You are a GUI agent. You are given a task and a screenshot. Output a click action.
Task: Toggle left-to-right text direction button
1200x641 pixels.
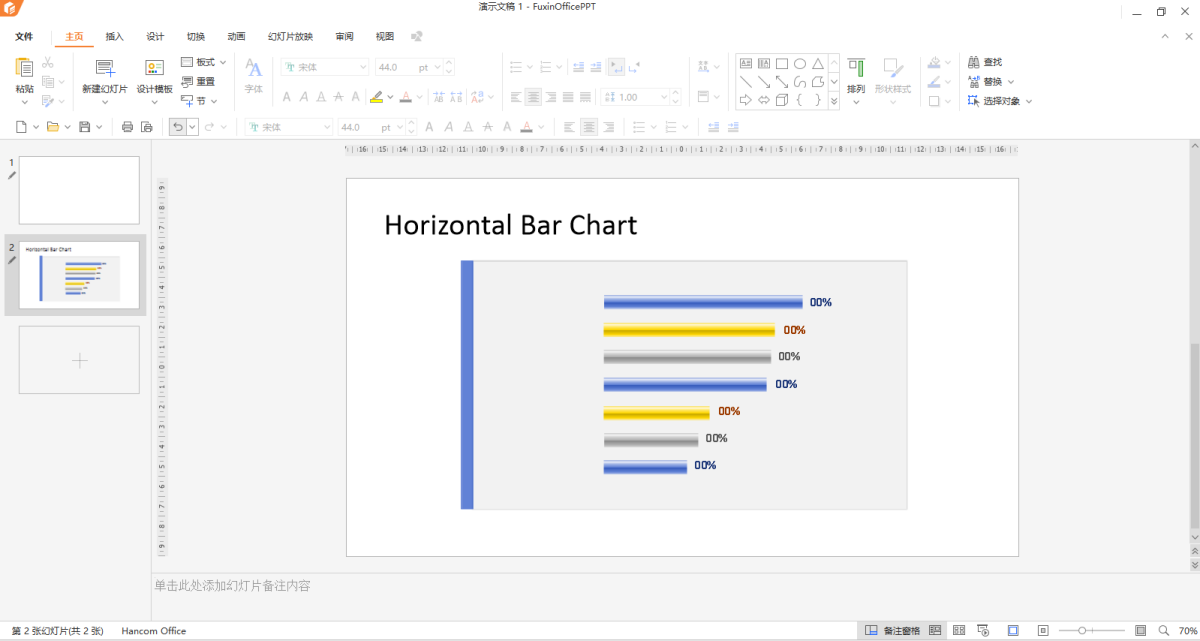[x=617, y=67]
